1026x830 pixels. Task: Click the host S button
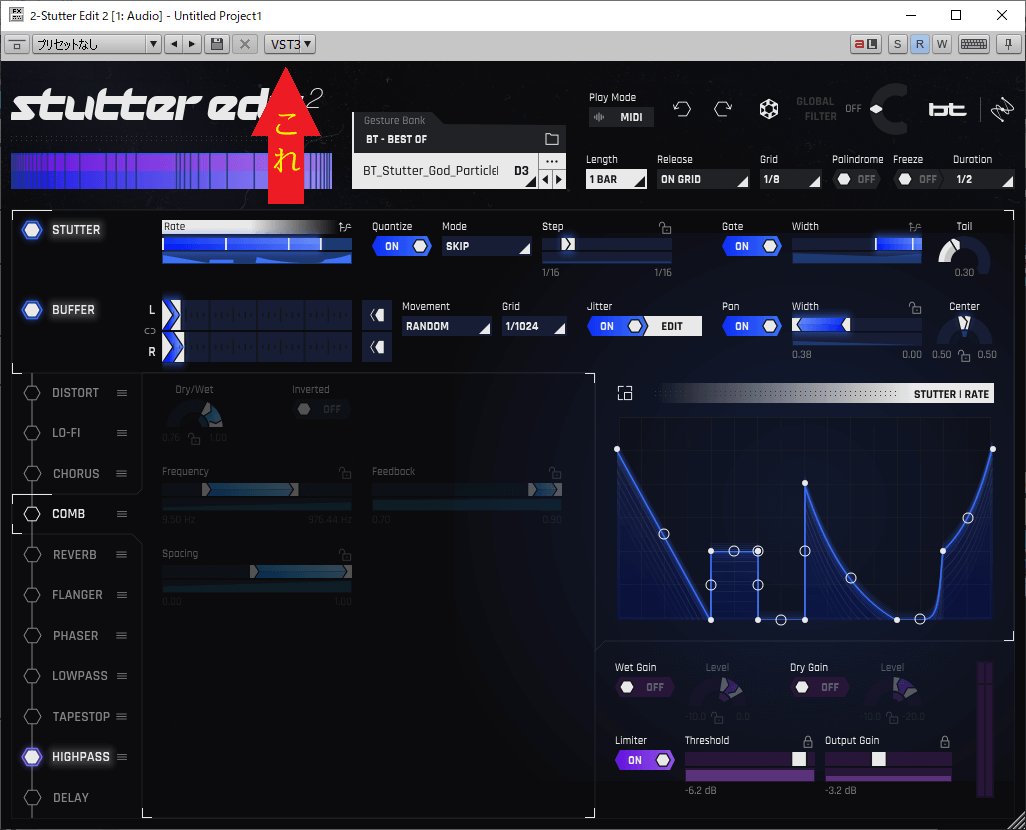click(x=897, y=44)
